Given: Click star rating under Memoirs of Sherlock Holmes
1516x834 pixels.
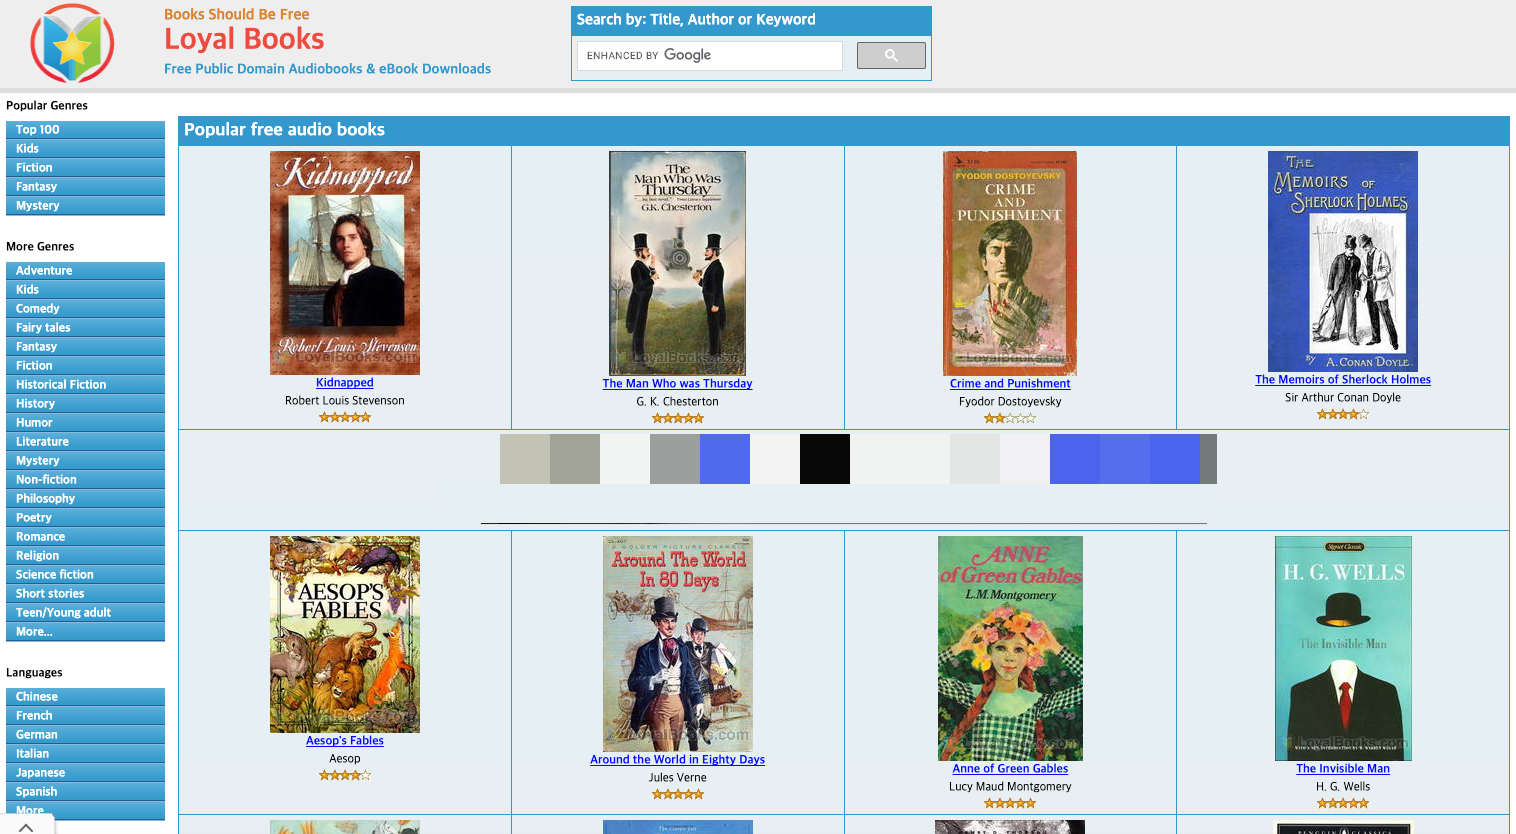Looking at the screenshot, I should coord(1343,414).
